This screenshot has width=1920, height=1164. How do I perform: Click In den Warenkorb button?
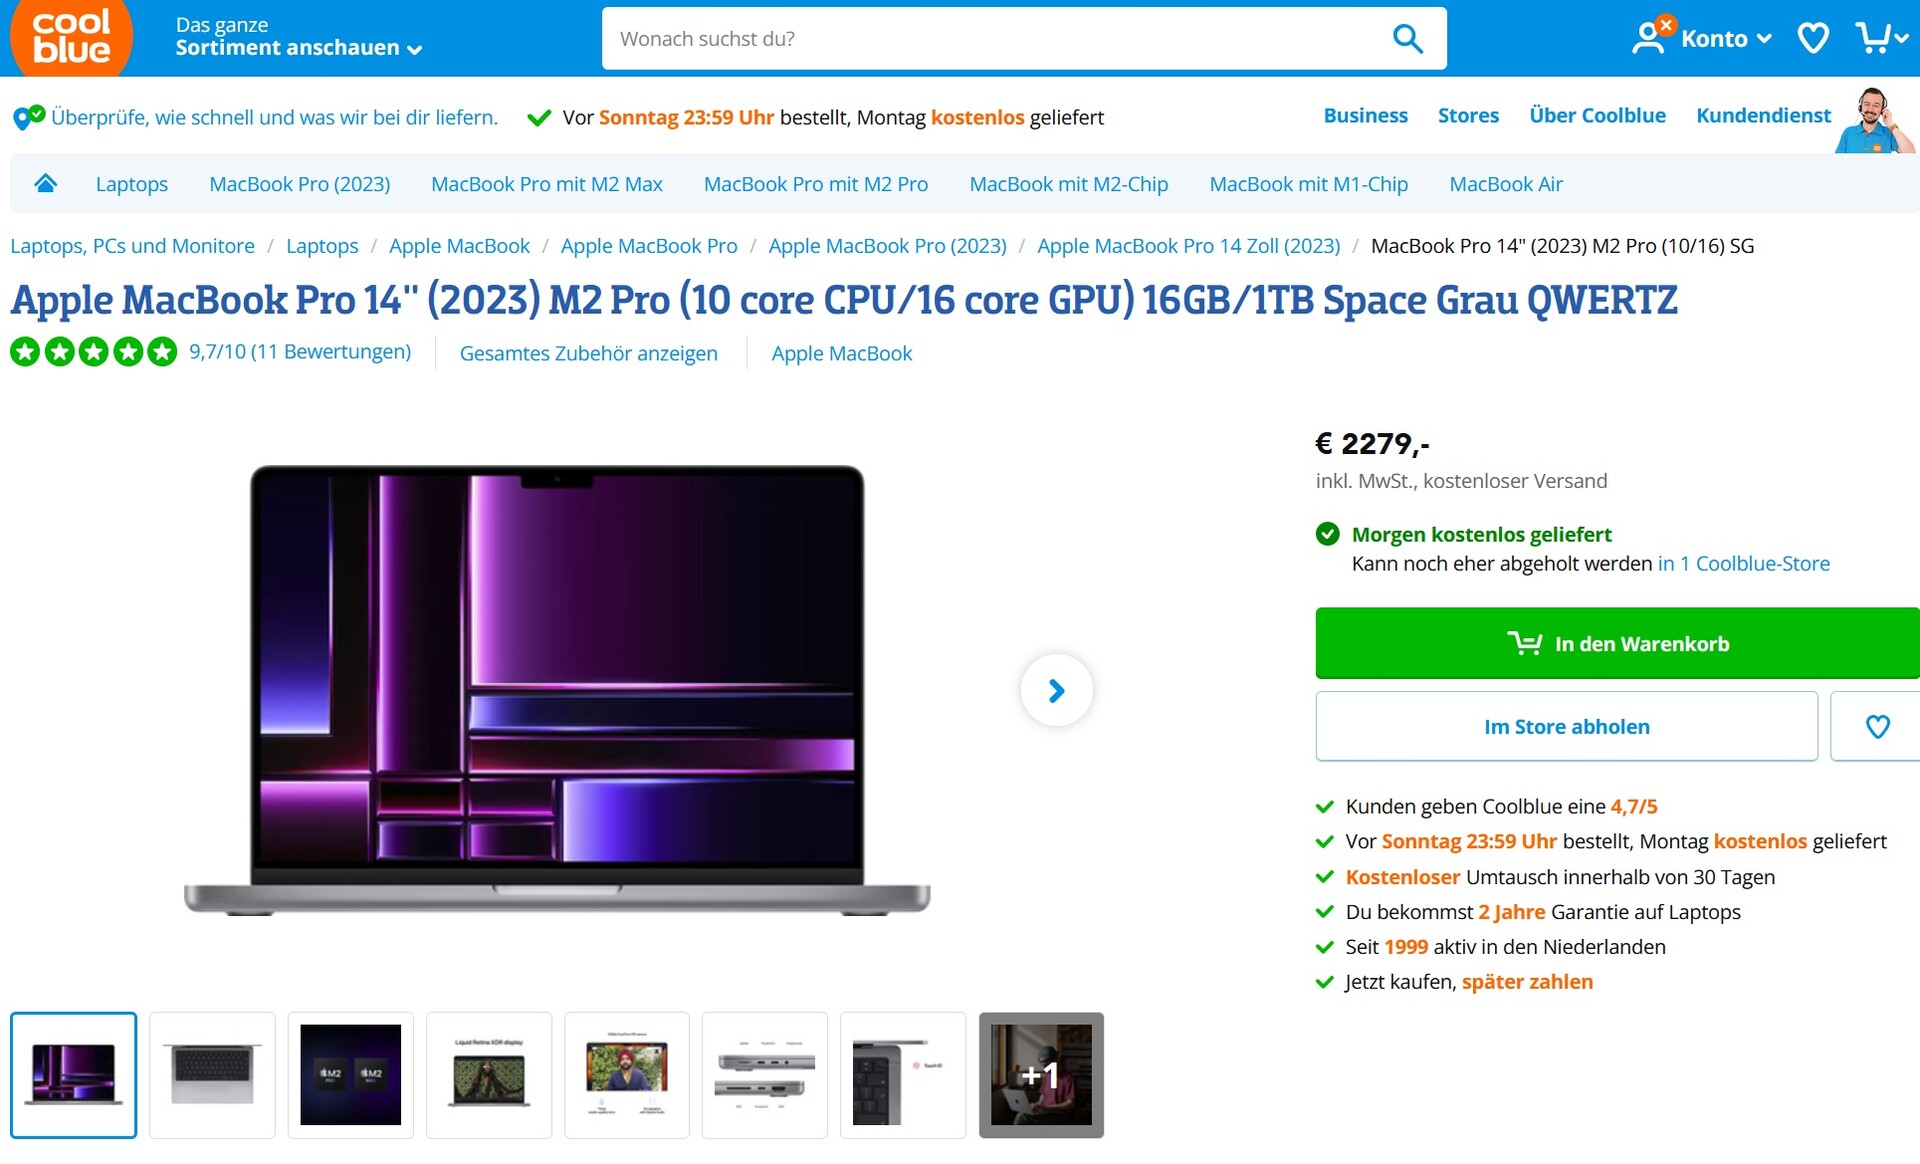click(x=1617, y=643)
